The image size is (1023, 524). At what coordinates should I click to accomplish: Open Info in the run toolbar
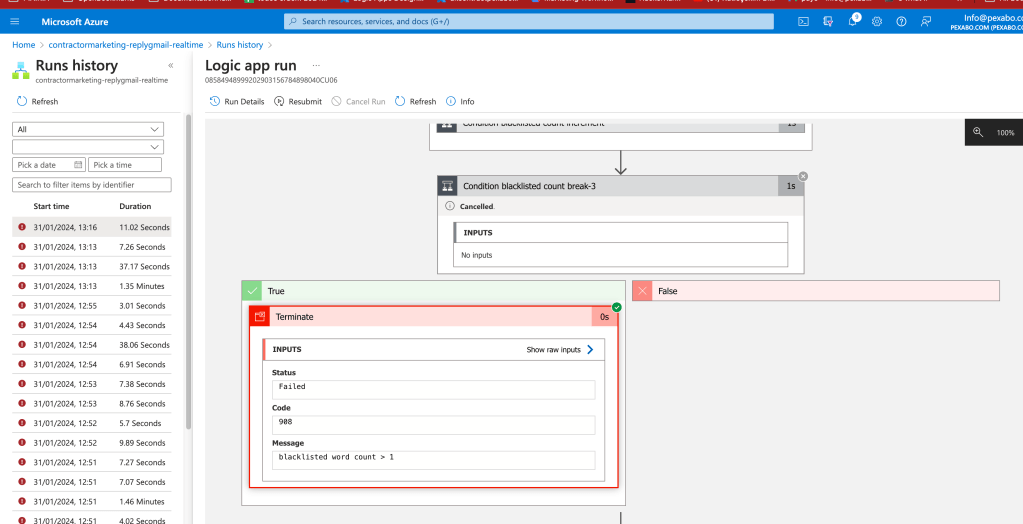coord(460,101)
